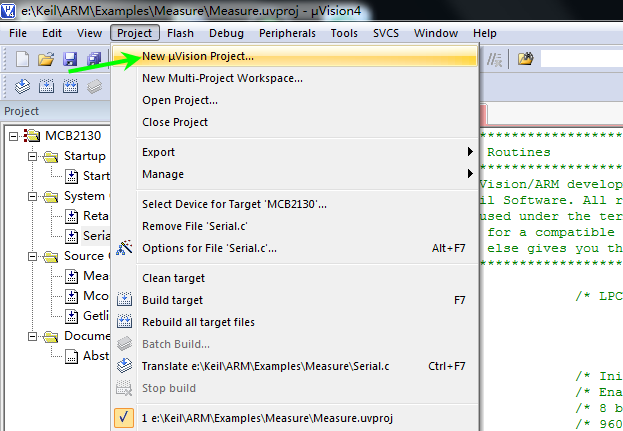The height and width of the screenshot is (431, 623).
Task: Click the Build target menu icon
Action: 124,299
